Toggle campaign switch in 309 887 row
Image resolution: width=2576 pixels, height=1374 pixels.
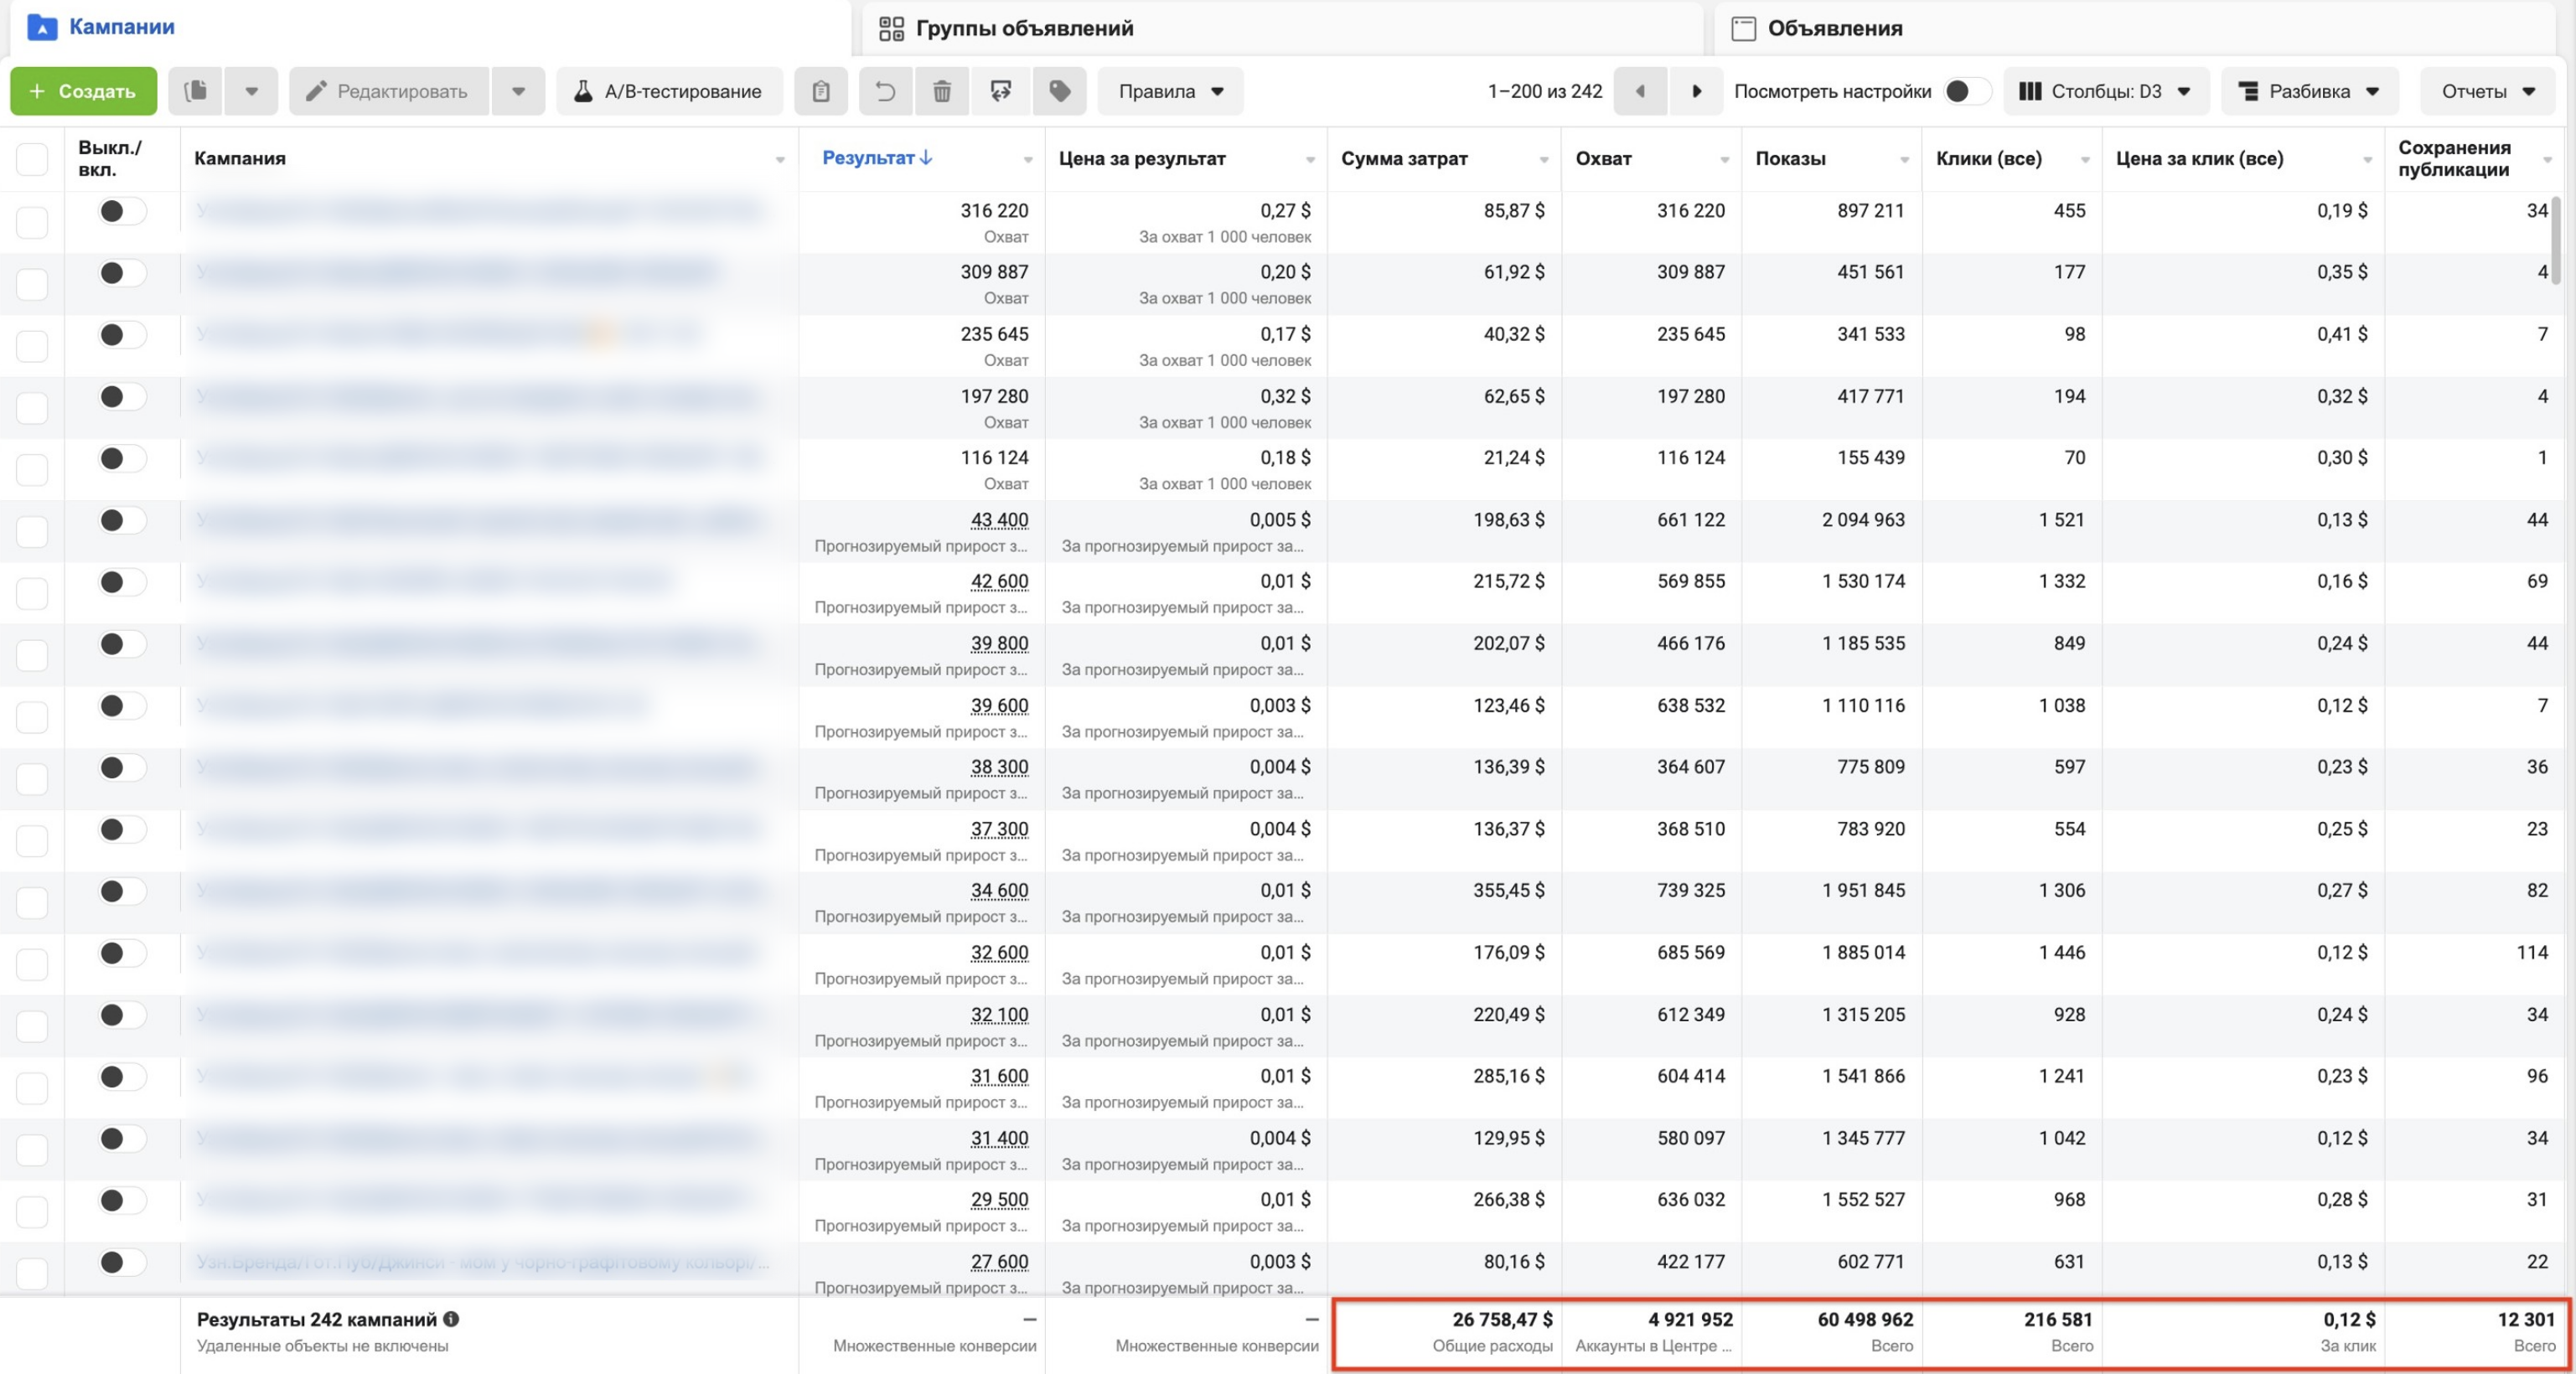click(122, 273)
